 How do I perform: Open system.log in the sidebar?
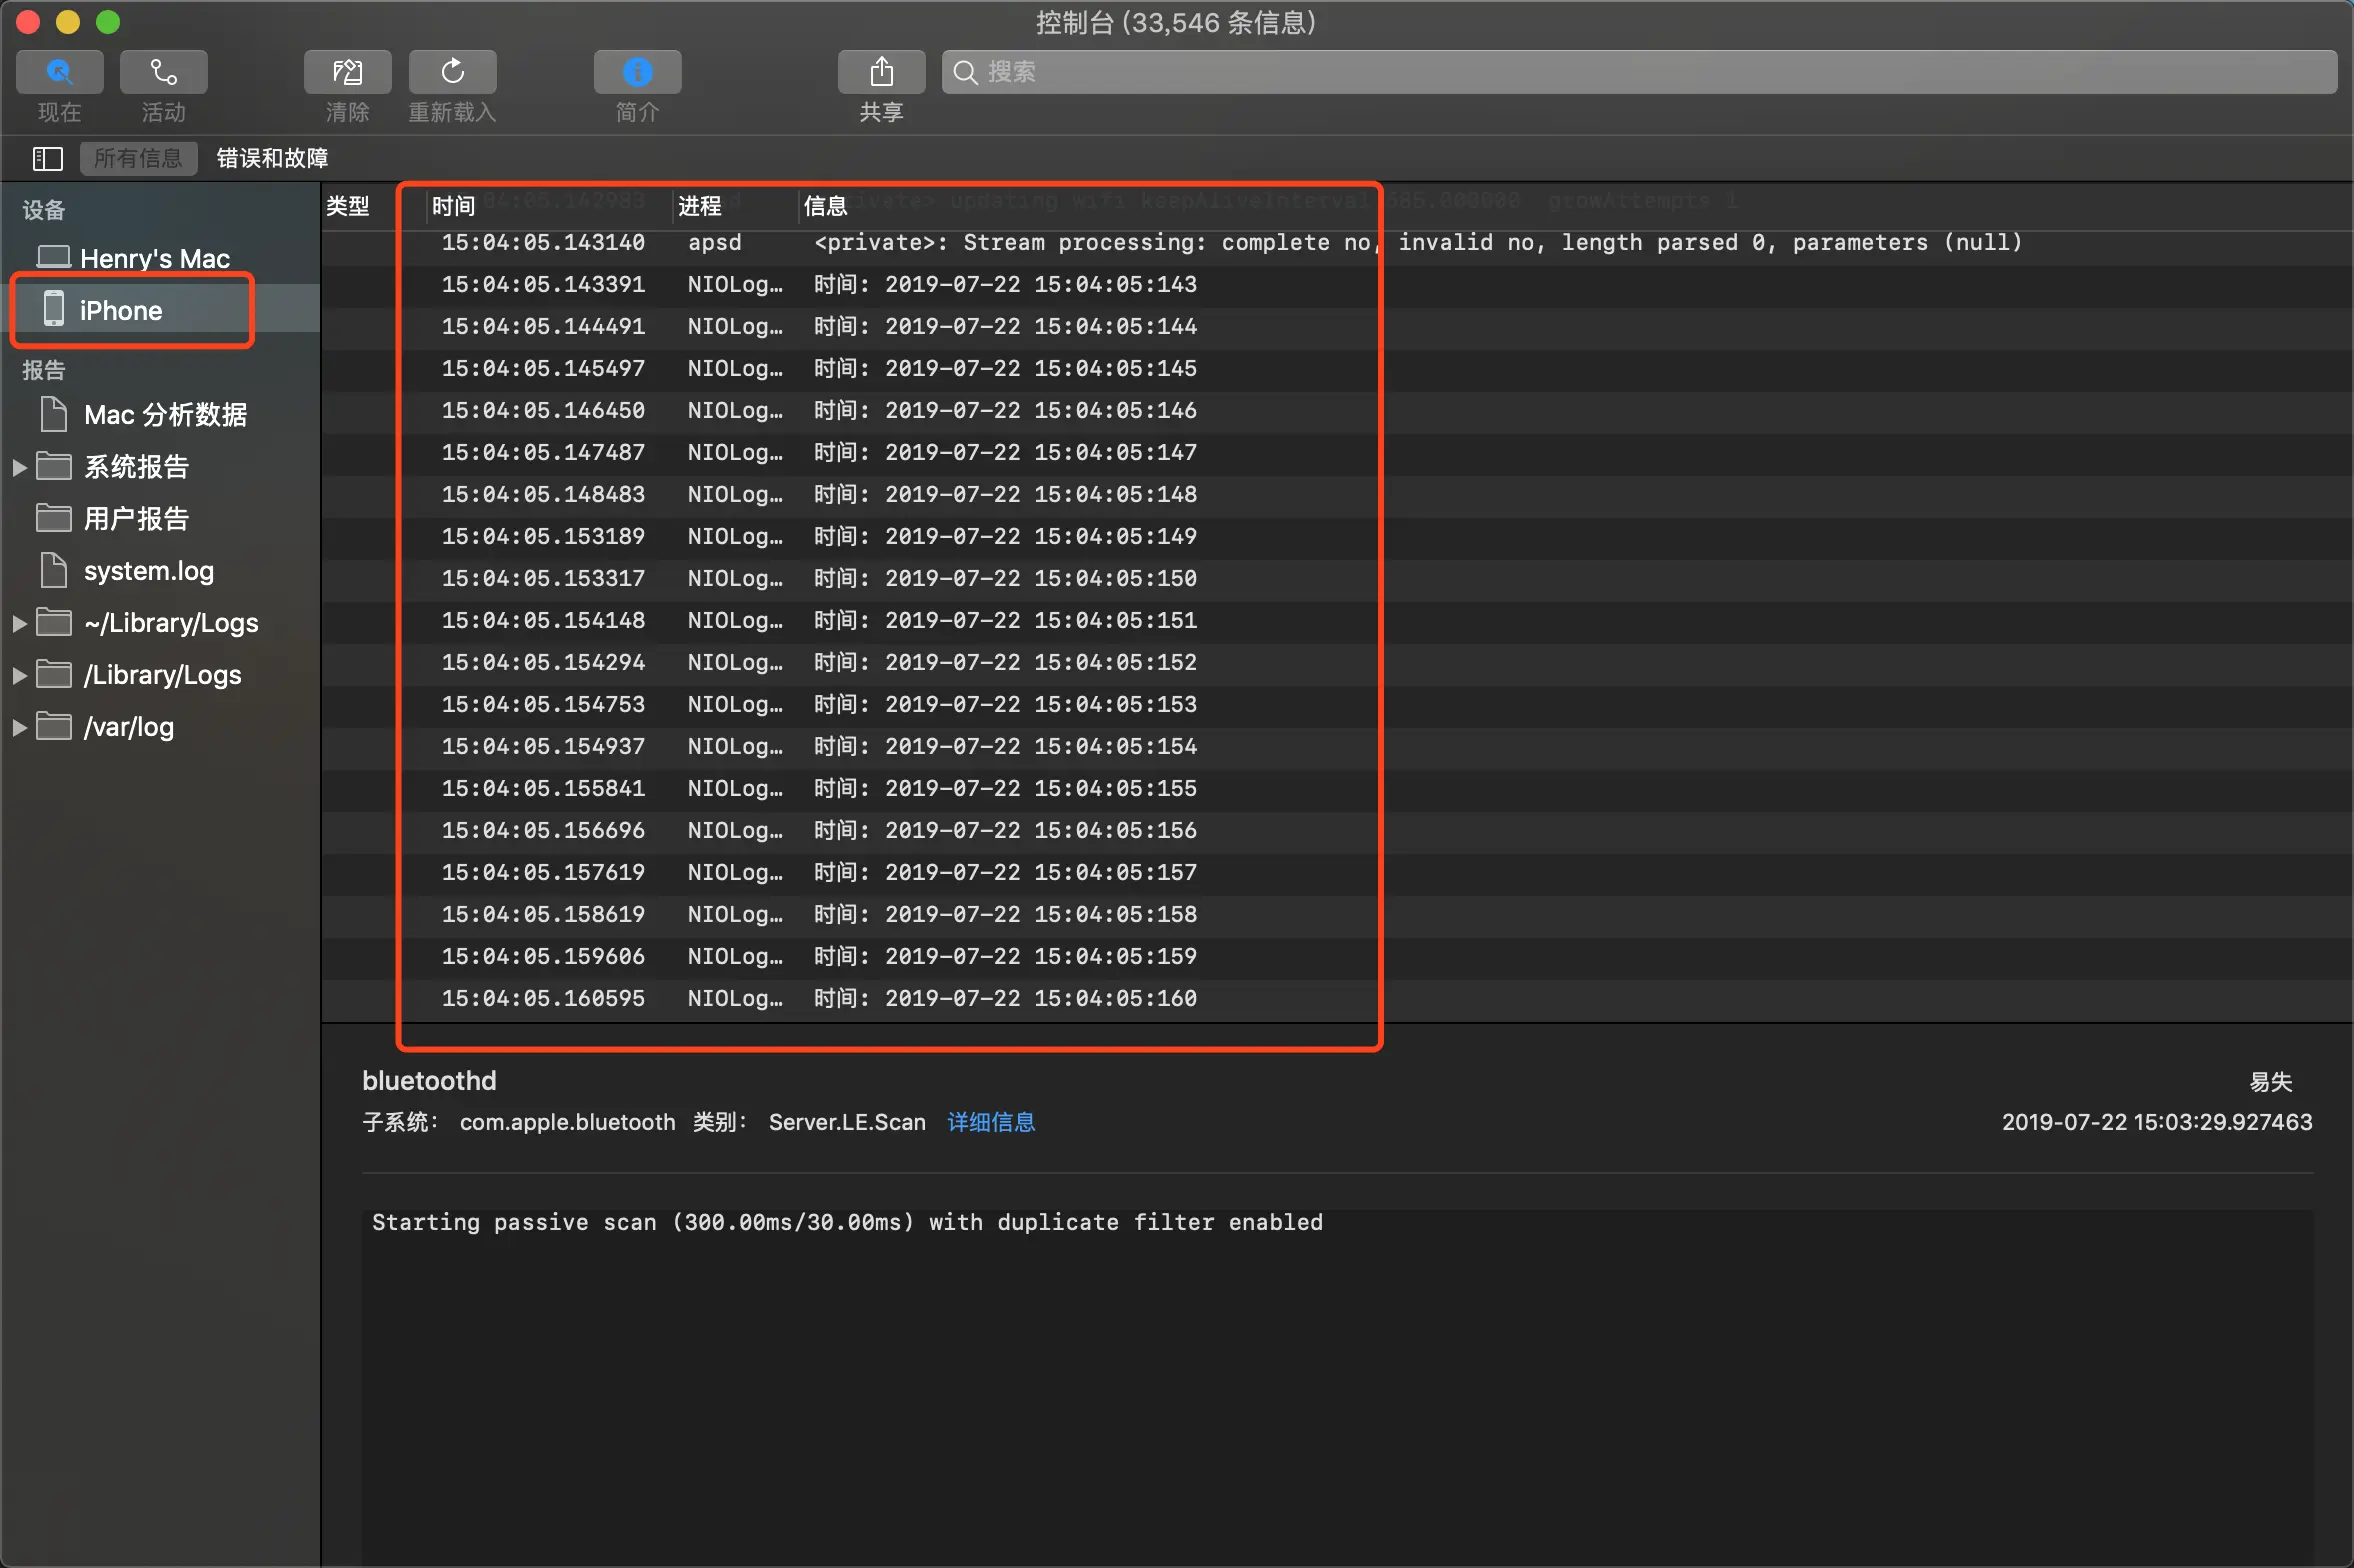(148, 571)
